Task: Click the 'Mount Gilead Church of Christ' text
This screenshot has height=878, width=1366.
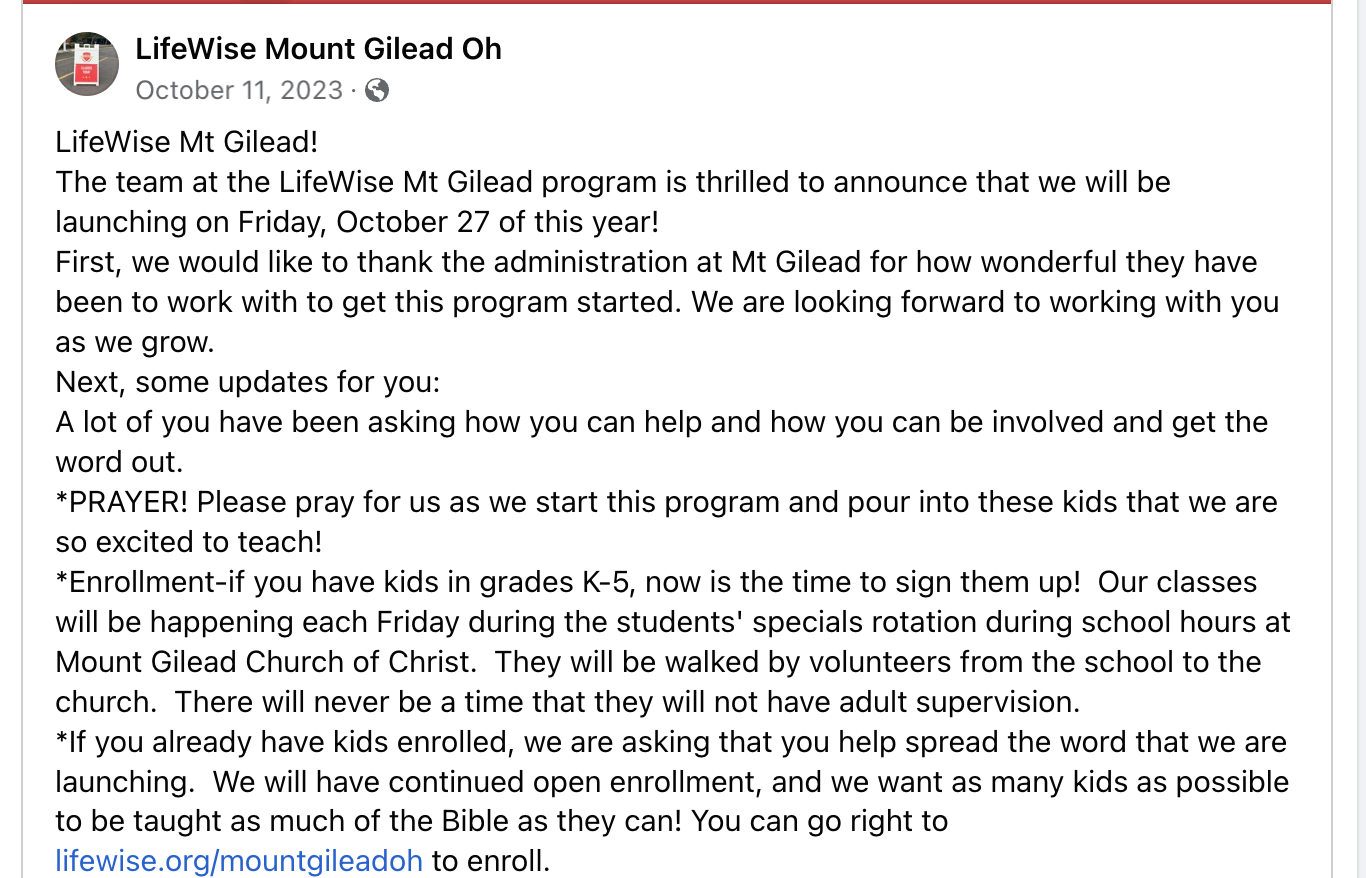Action: coord(263,662)
